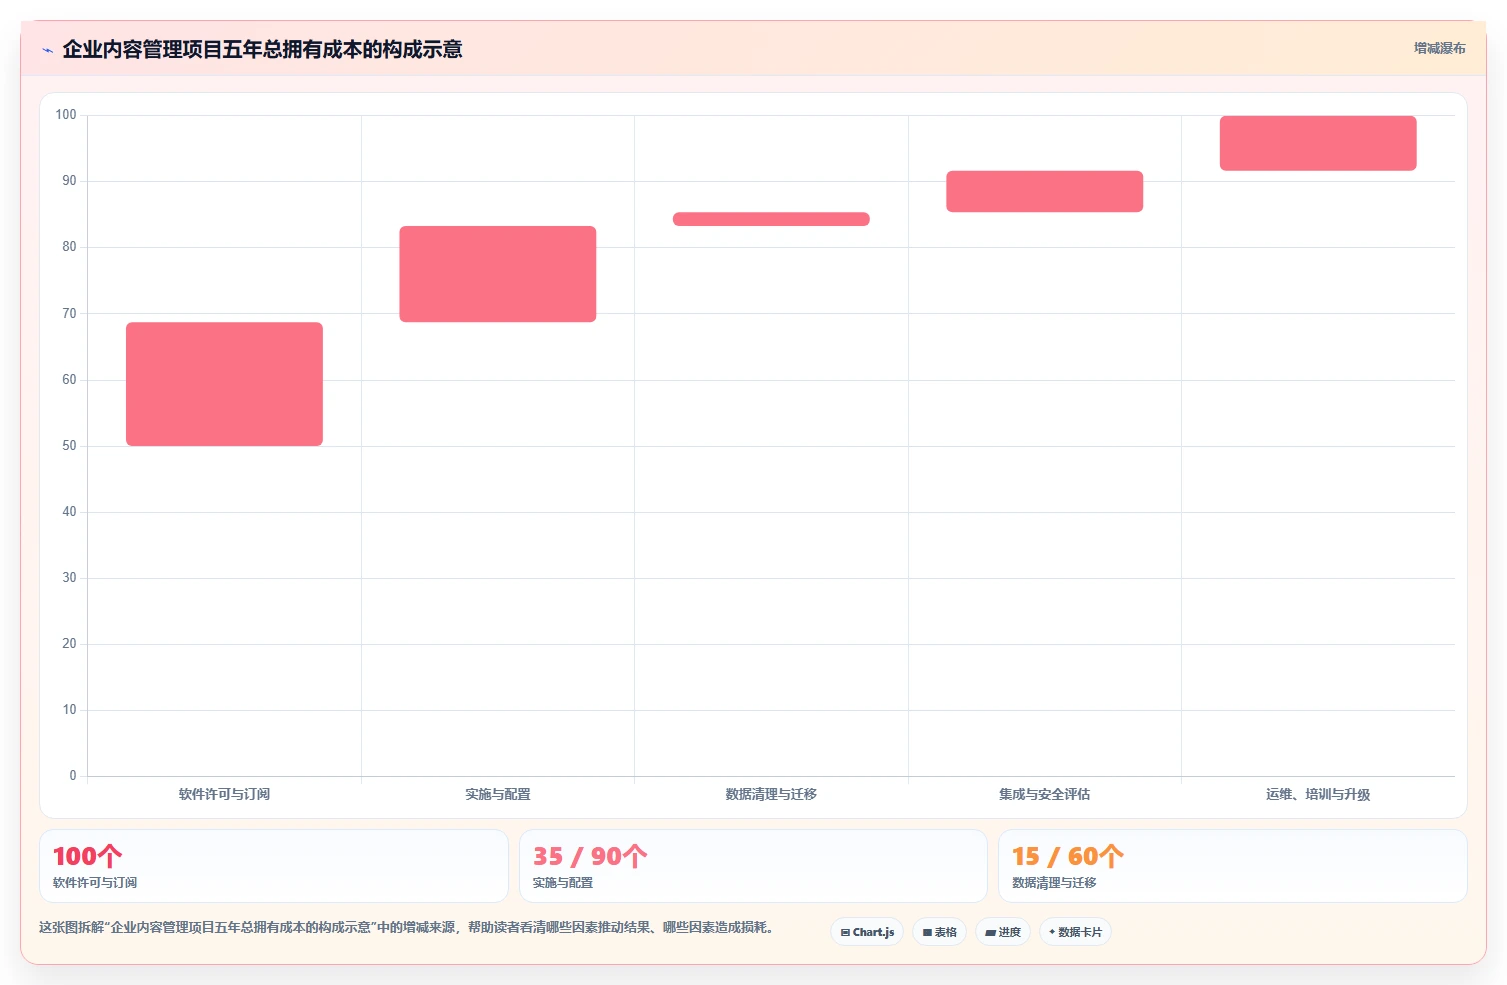Click the description text starting with 这张图拆解
Image resolution: width=1507 pixels, height=985 pixels.
point(408,928)
